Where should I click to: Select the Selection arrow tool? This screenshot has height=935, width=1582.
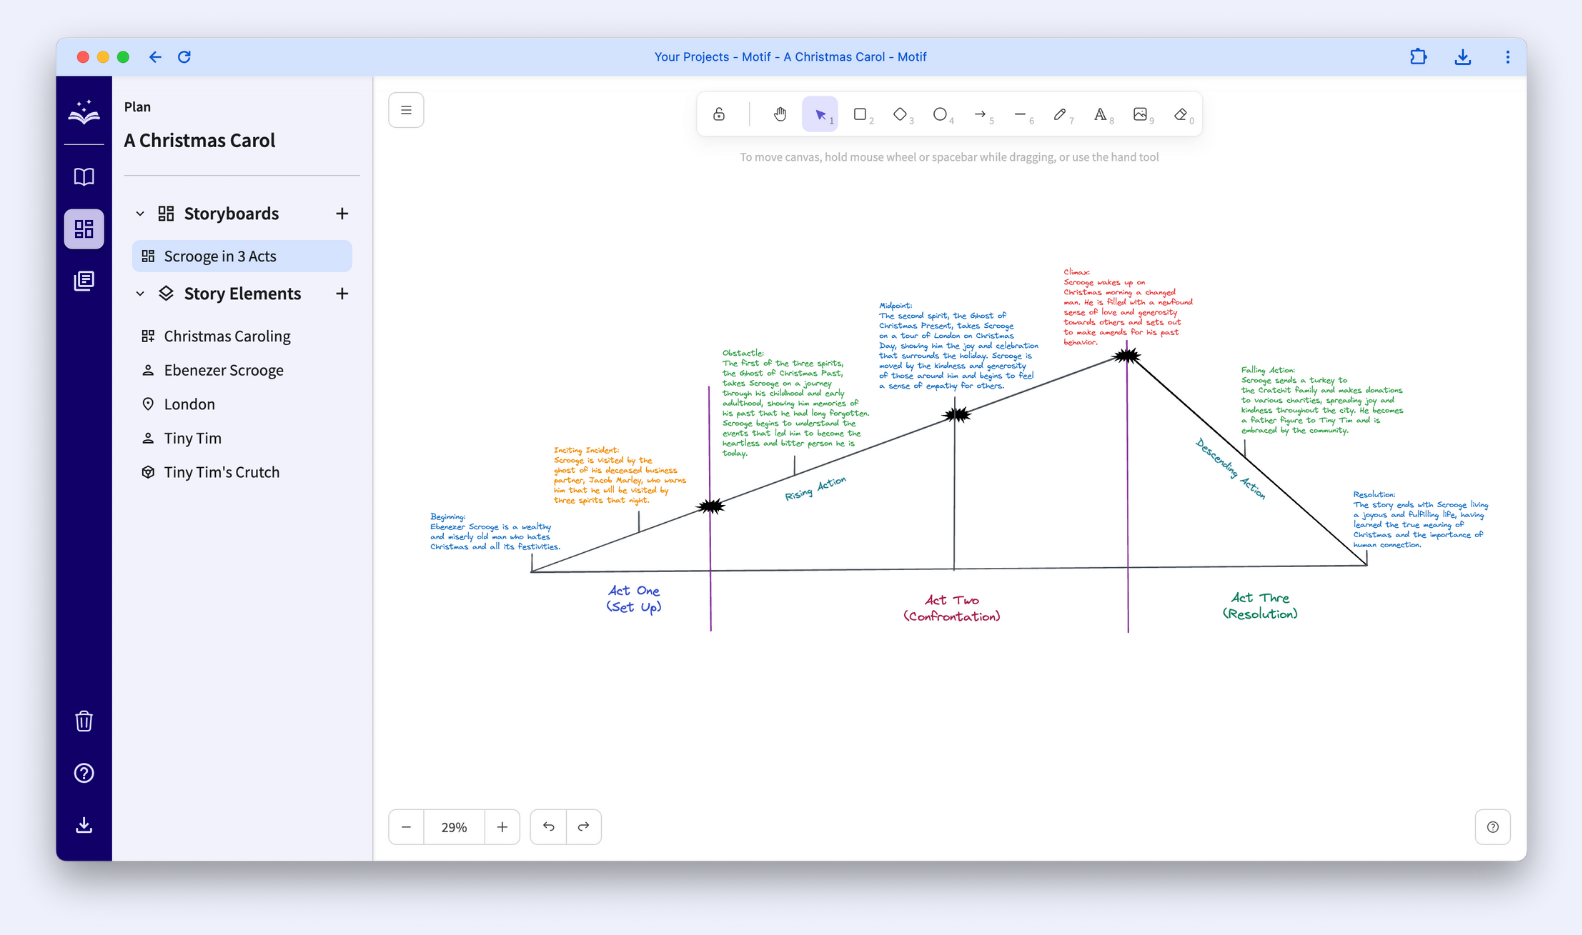click(820, 114)
